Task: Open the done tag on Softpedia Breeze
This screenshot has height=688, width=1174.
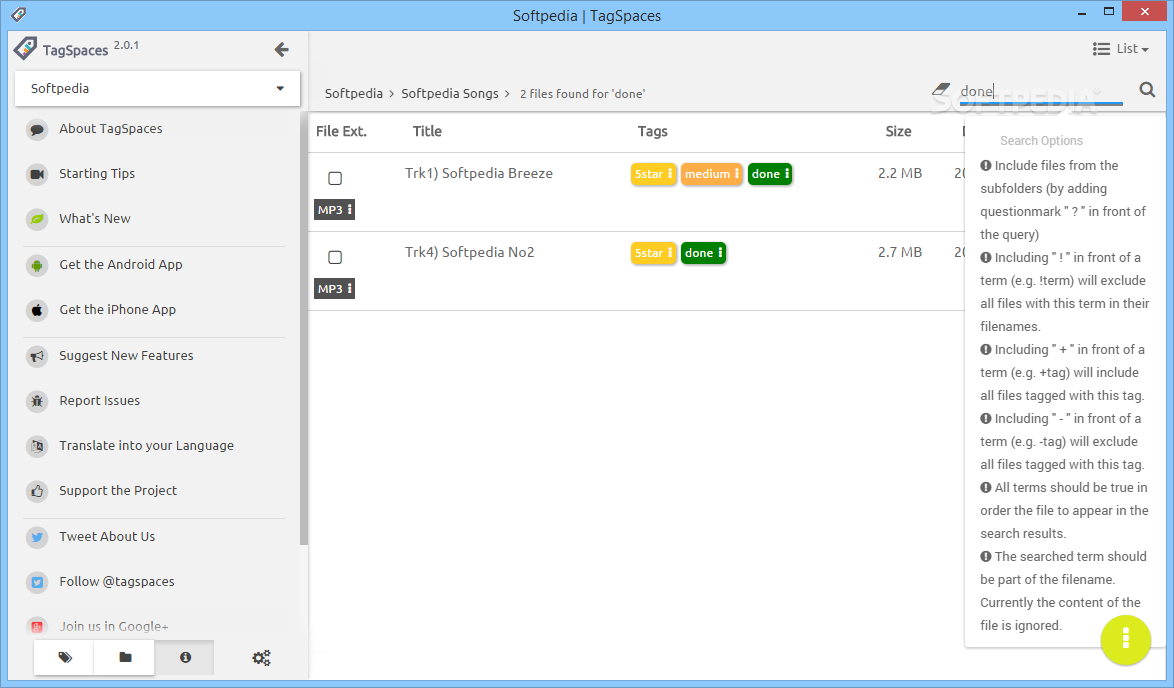Action: click(x=770, y=174)
